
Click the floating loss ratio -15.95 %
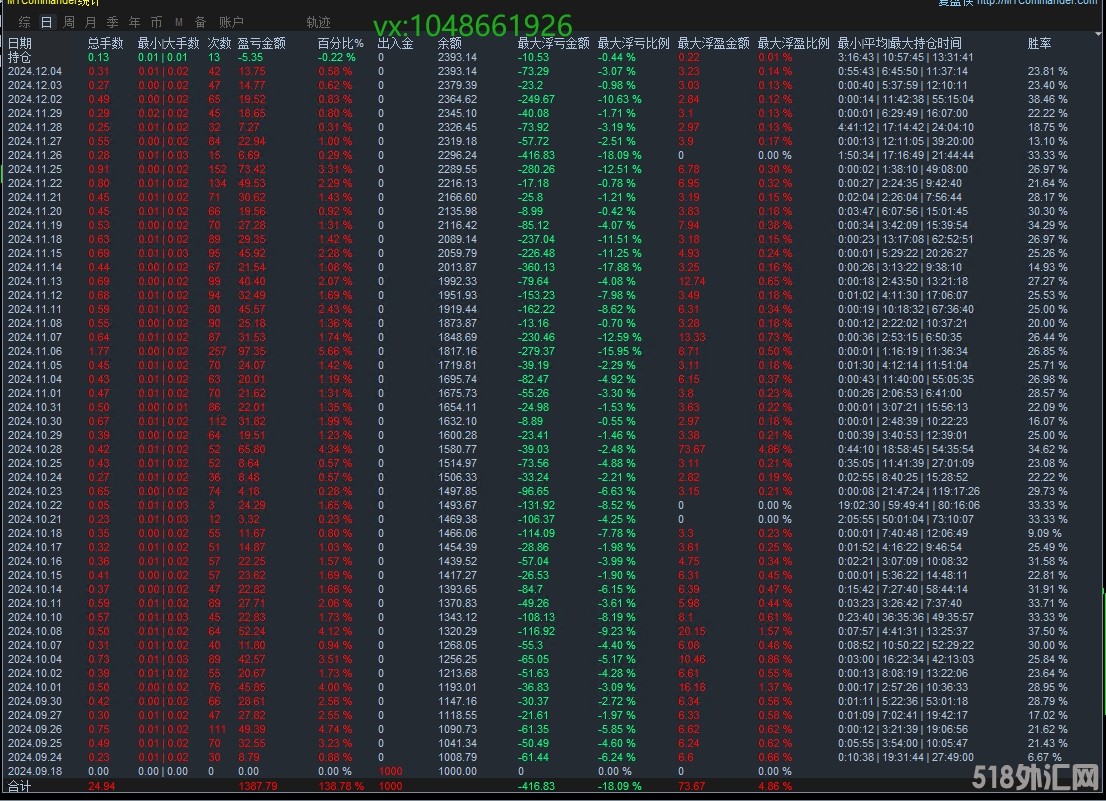620,351
